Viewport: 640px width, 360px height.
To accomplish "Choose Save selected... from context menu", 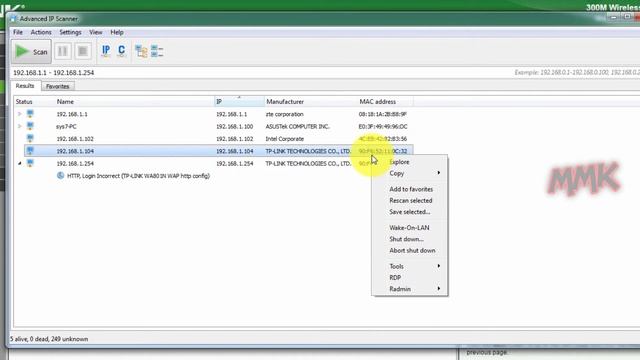I will (x=410, y=212).
